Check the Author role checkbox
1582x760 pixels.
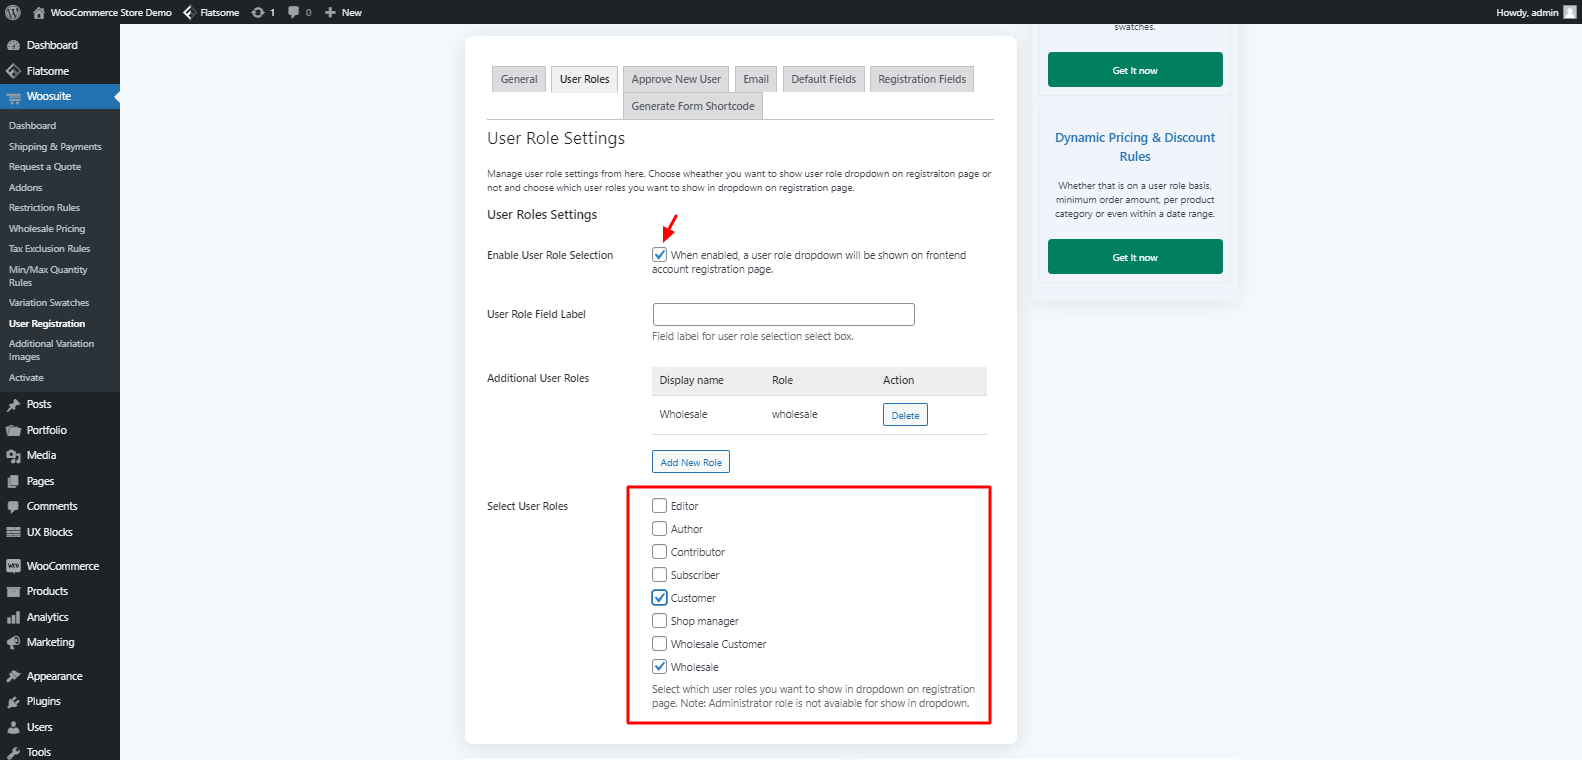pyautogui.click(x=660, y=529)
